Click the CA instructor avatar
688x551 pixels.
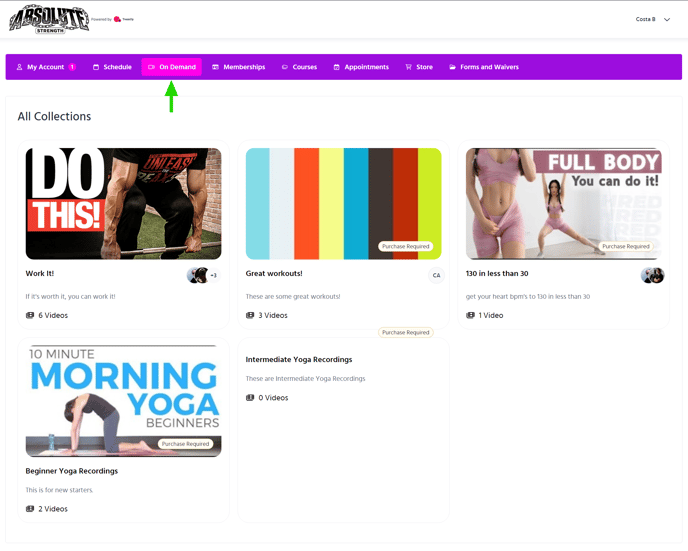(x=436, y=275)
